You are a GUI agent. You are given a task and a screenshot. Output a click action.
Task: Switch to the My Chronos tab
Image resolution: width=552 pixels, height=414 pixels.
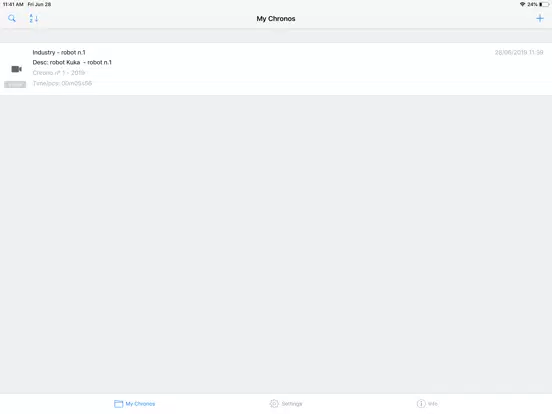pos(134,403)
